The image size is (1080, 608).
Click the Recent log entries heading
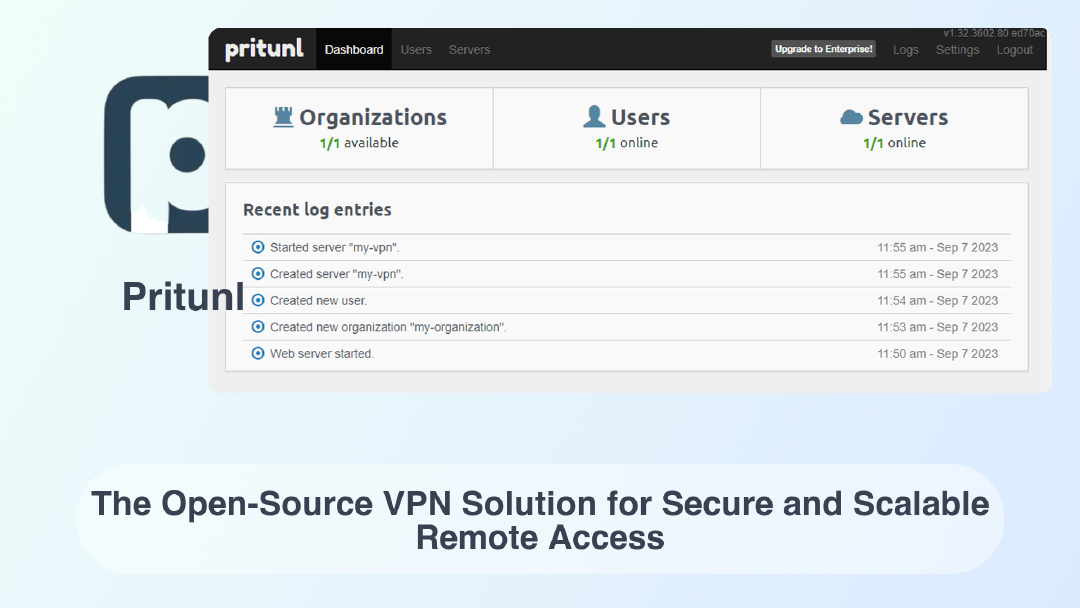(x=317, y=210)
